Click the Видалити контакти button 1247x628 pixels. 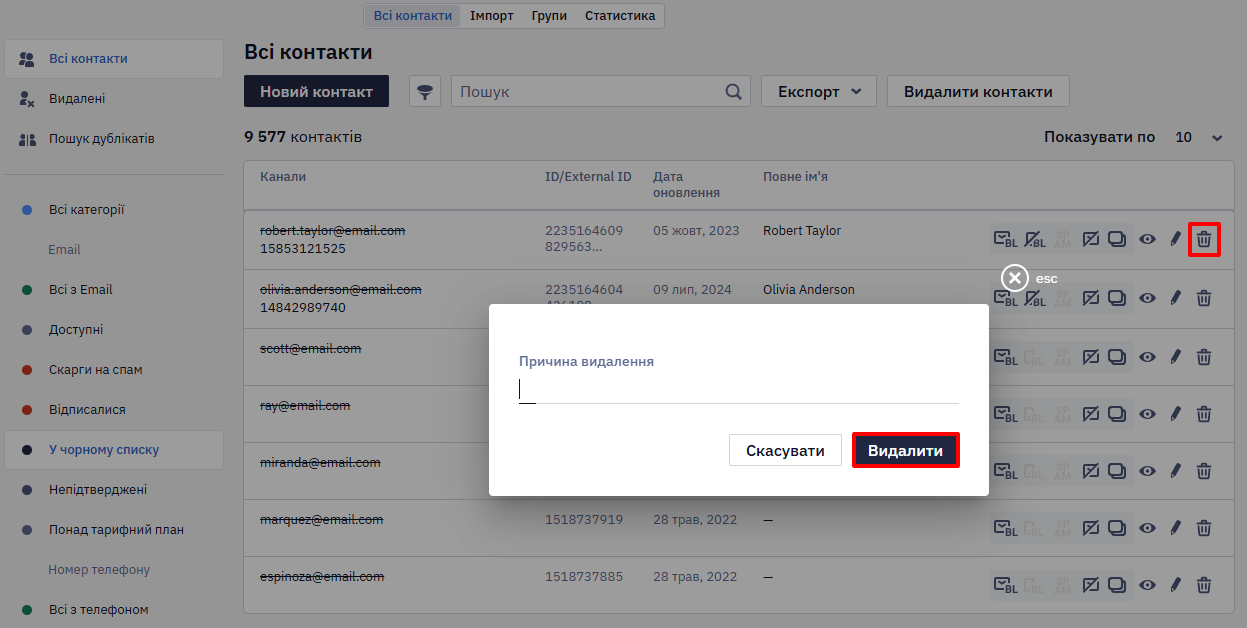tap(978, 91)
